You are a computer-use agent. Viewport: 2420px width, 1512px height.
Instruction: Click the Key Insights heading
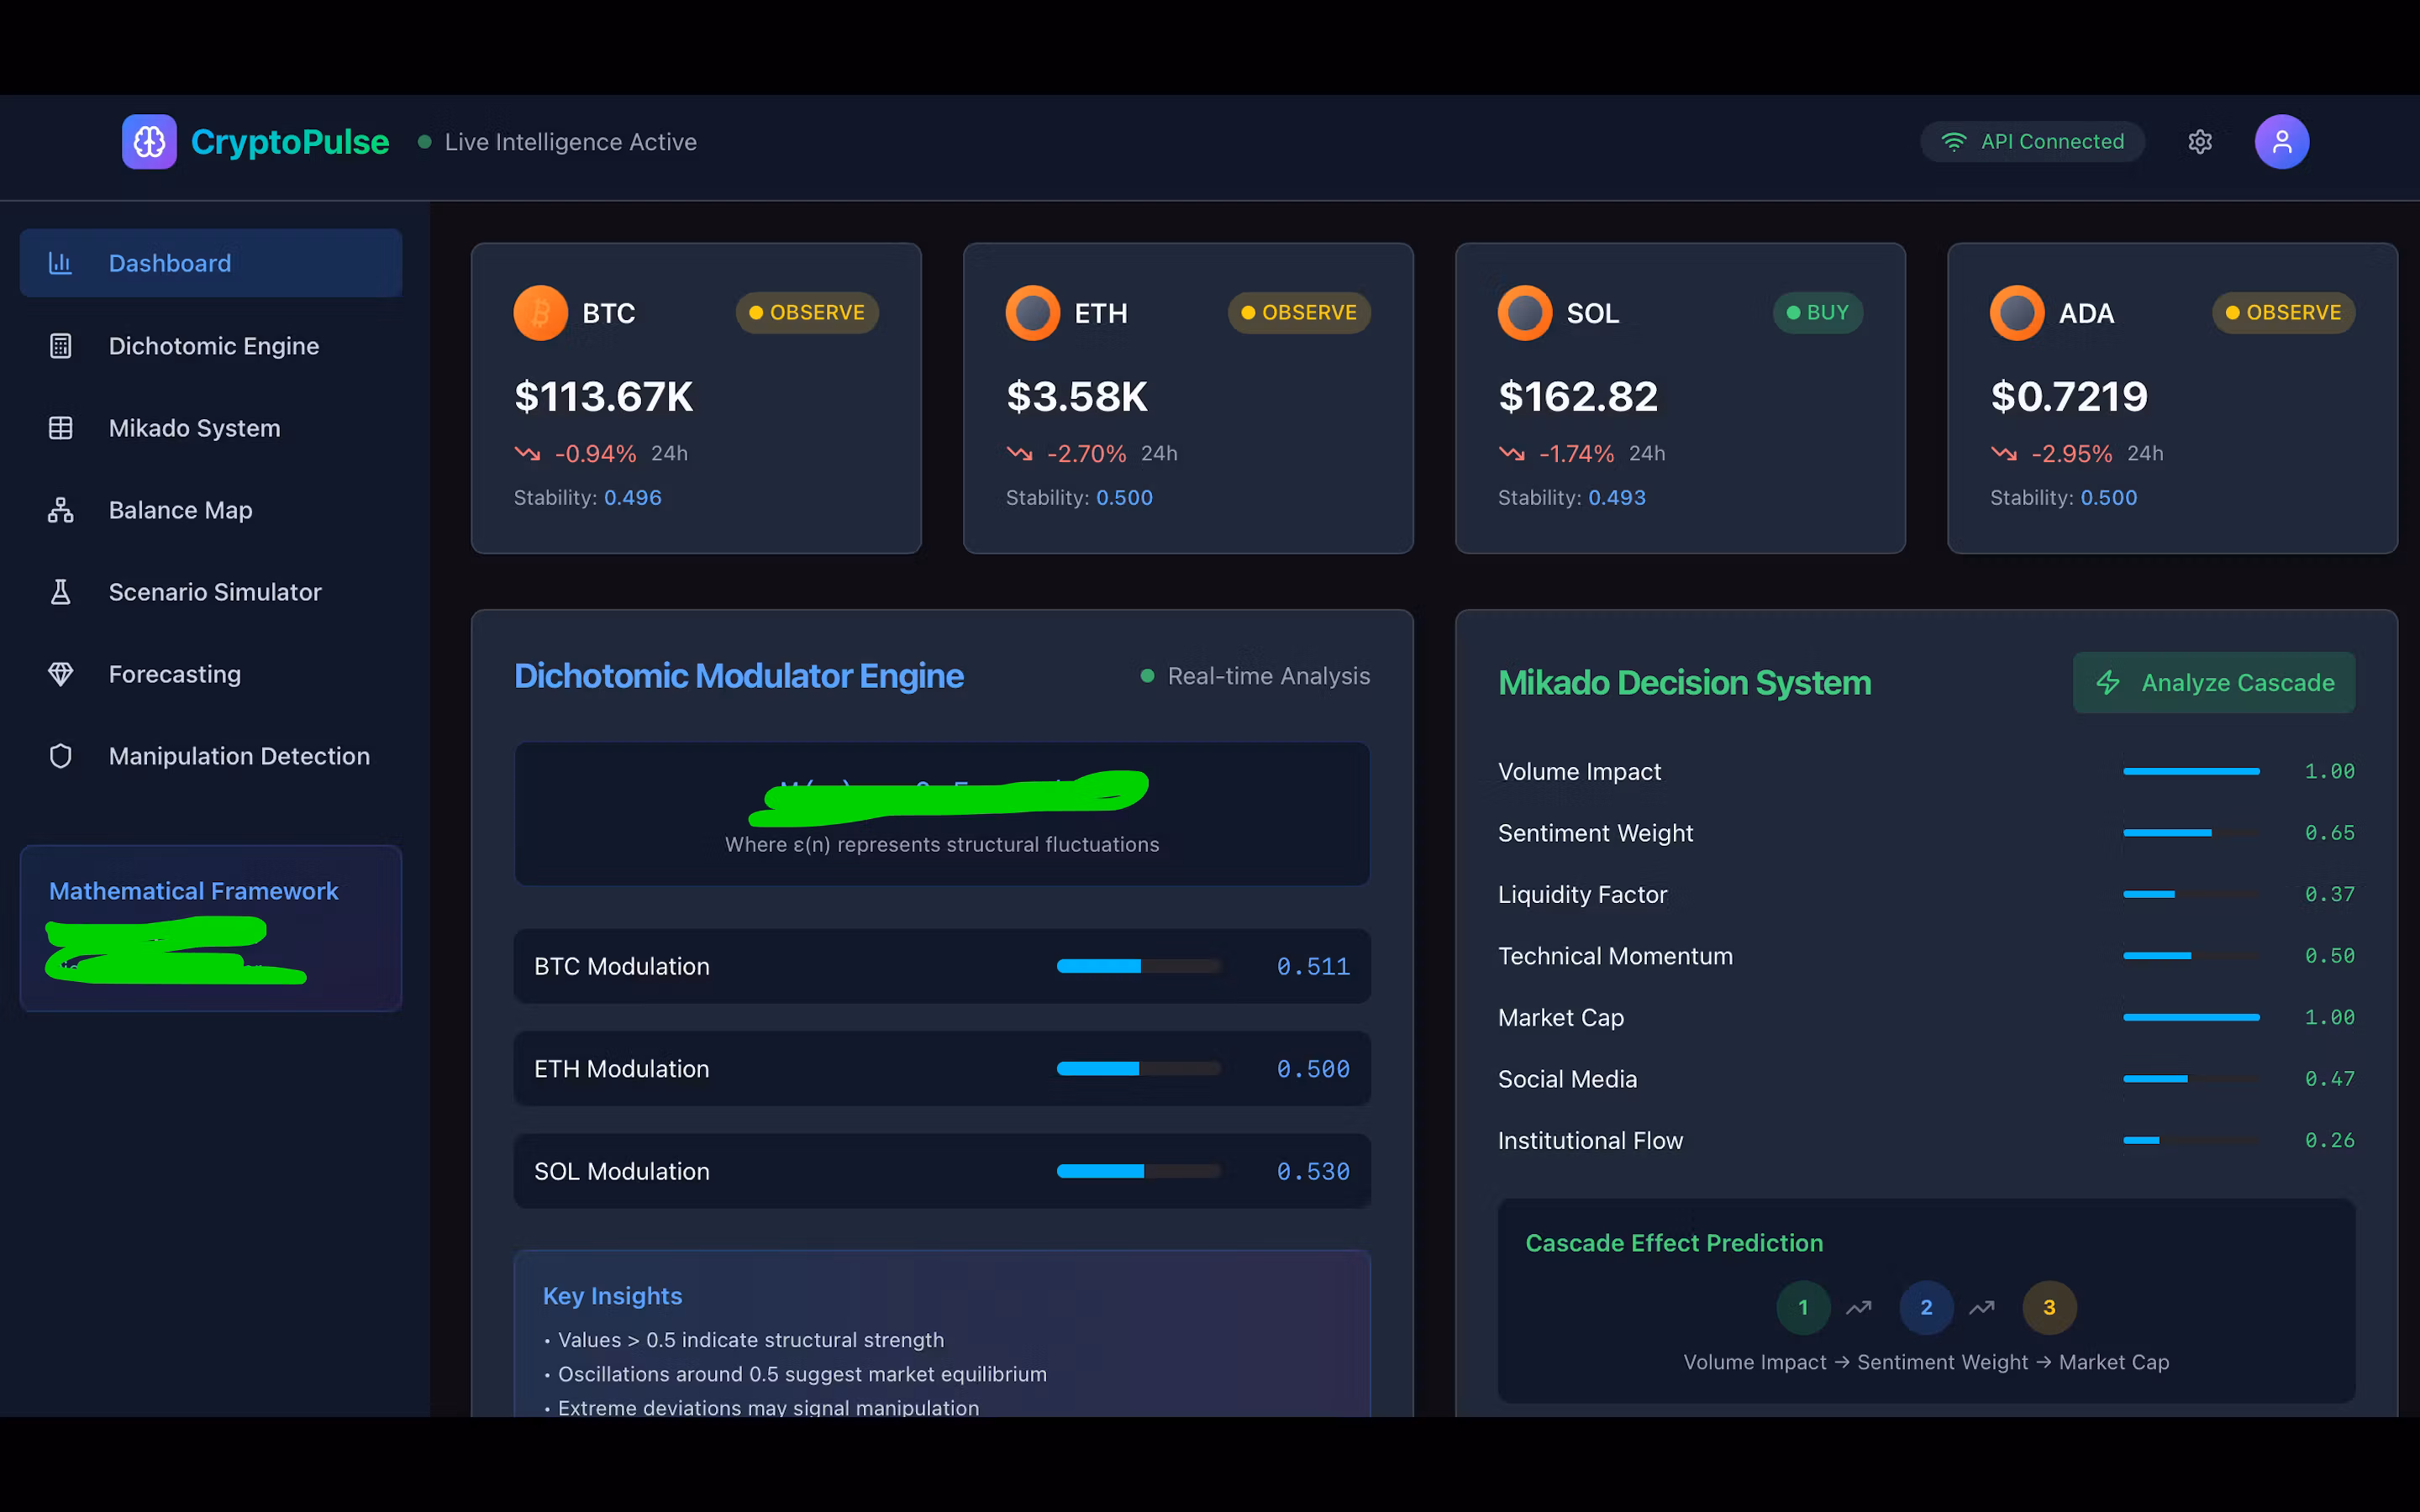[612, 1296]
